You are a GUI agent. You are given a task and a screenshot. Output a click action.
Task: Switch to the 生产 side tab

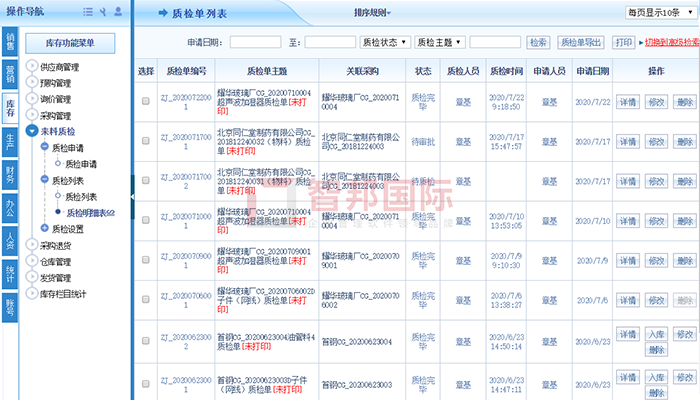(x=10, y=142)
